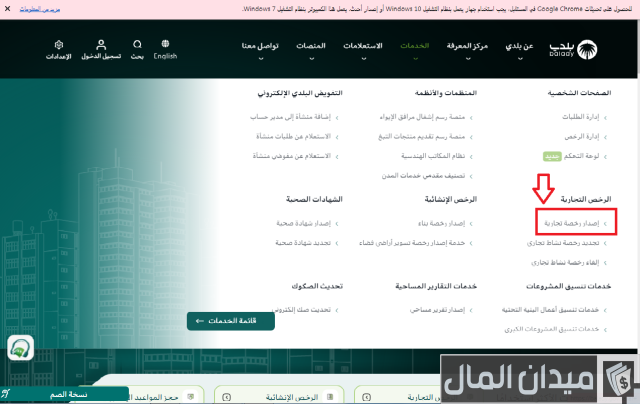
Task: Click the deaf version sign-language icon
Action: (x=8, y=394)
